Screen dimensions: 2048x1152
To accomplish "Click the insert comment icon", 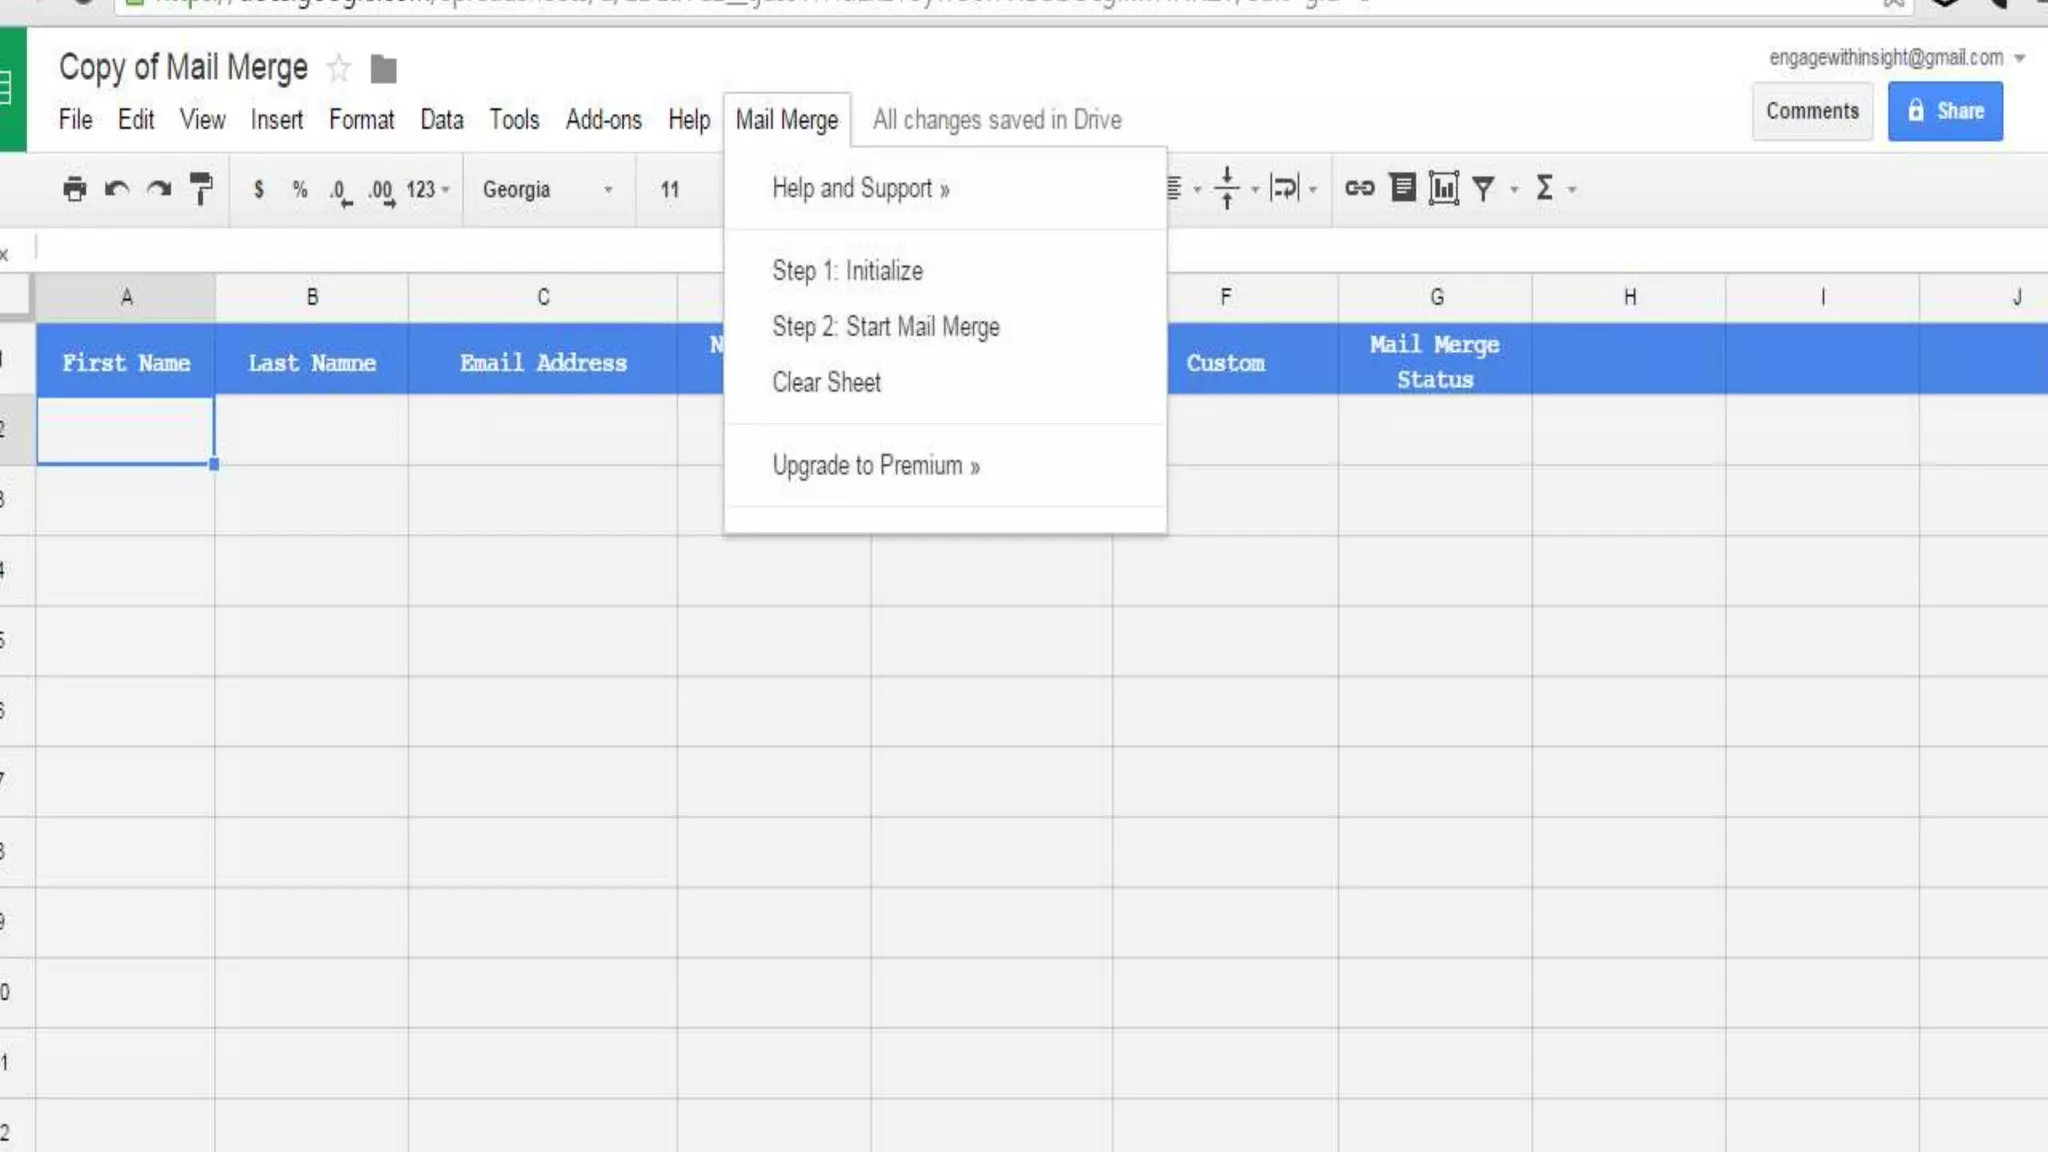I will pos(1403,188).
